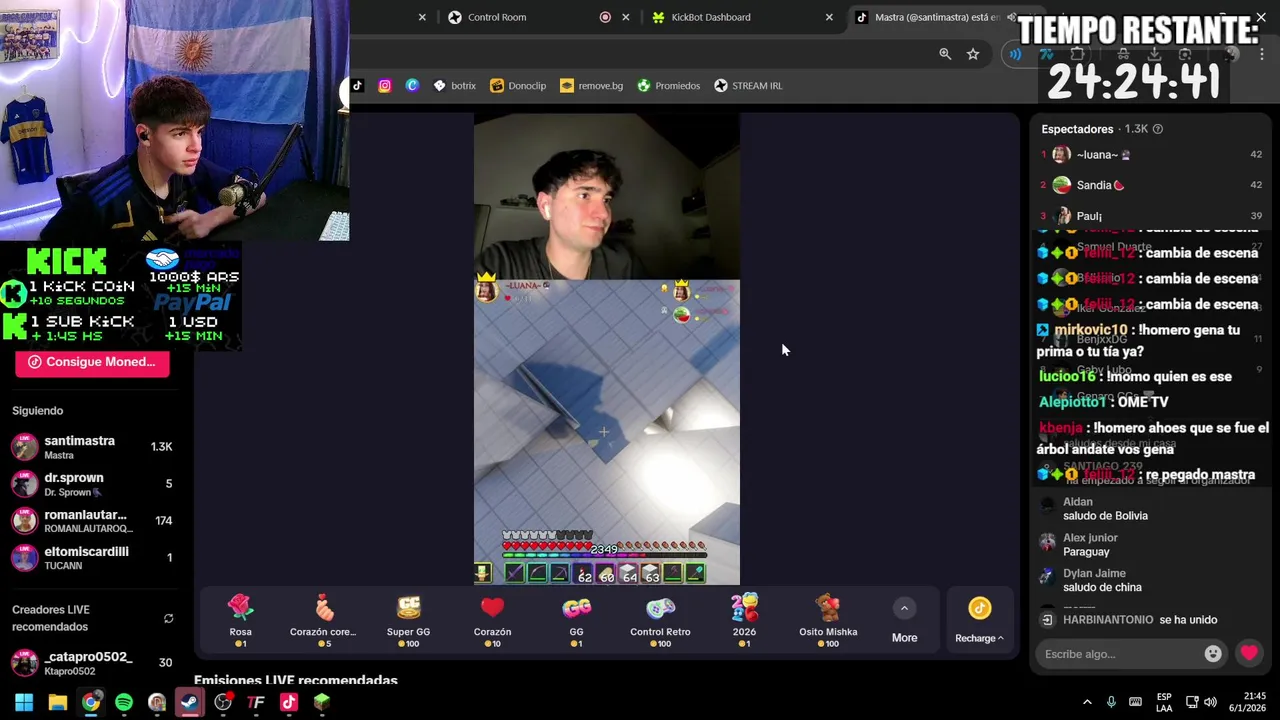Open Windows Start menu
1280x720 pixels.
(24, 702)
